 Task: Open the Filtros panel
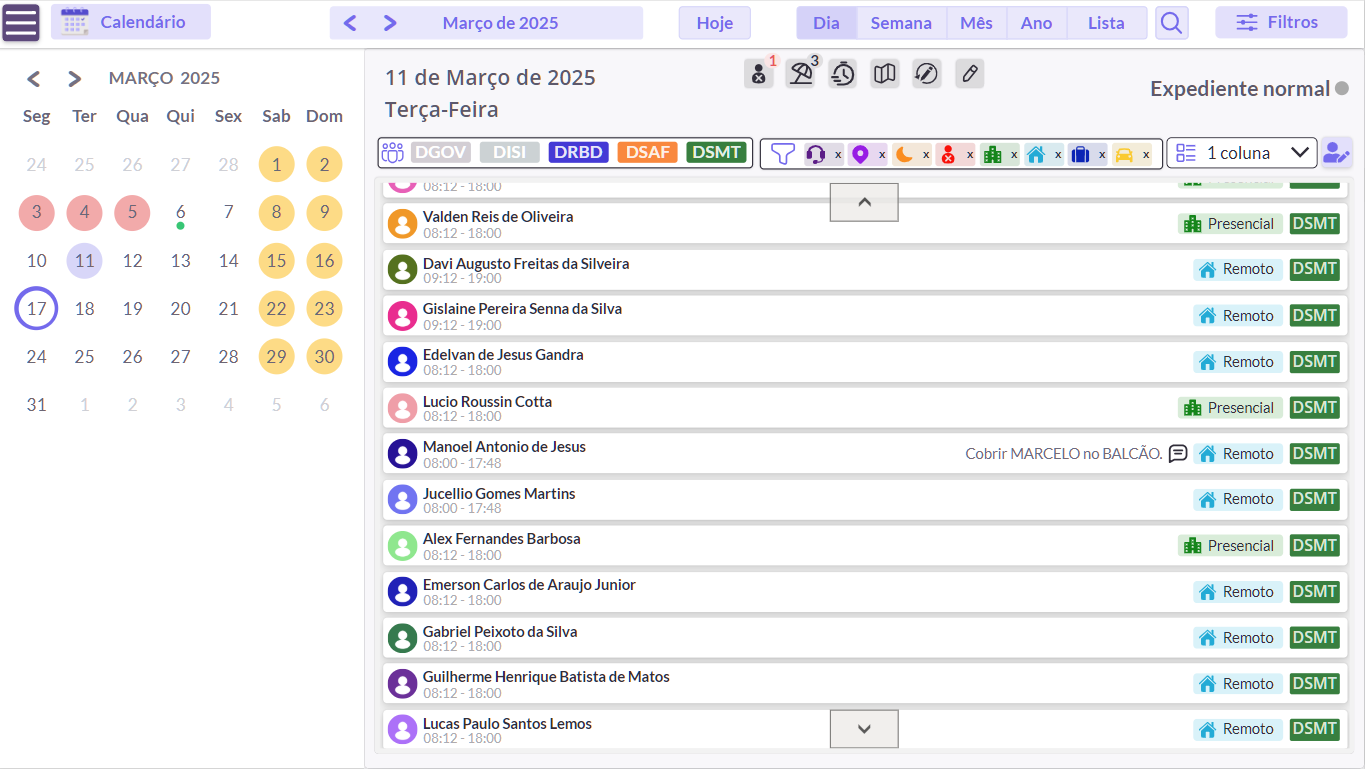tap(1282, 22)
